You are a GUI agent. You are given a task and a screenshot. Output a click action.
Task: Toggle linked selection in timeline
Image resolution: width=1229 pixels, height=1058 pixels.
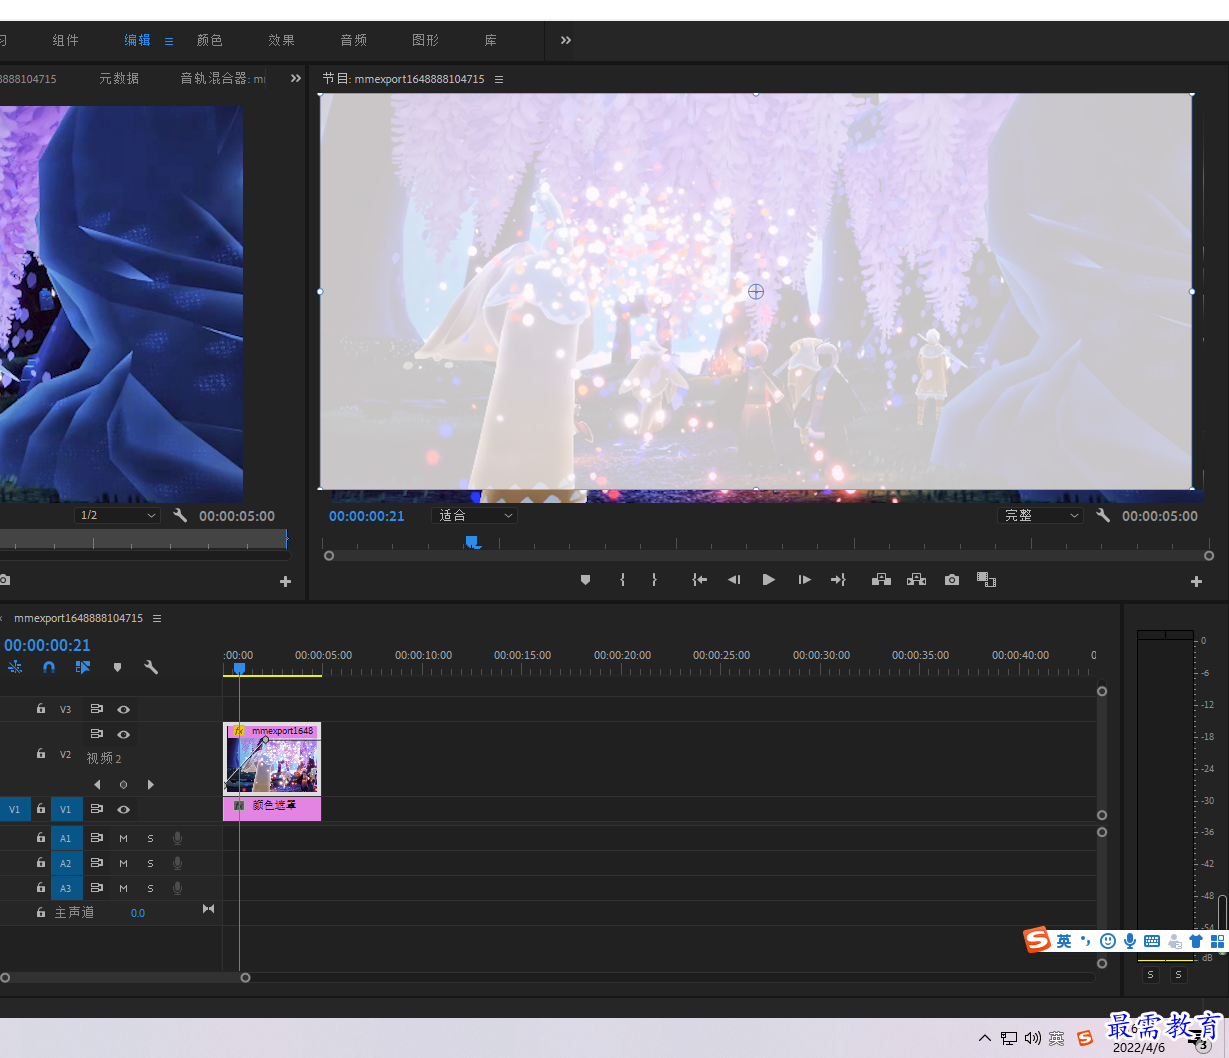(x=83, y=667)
